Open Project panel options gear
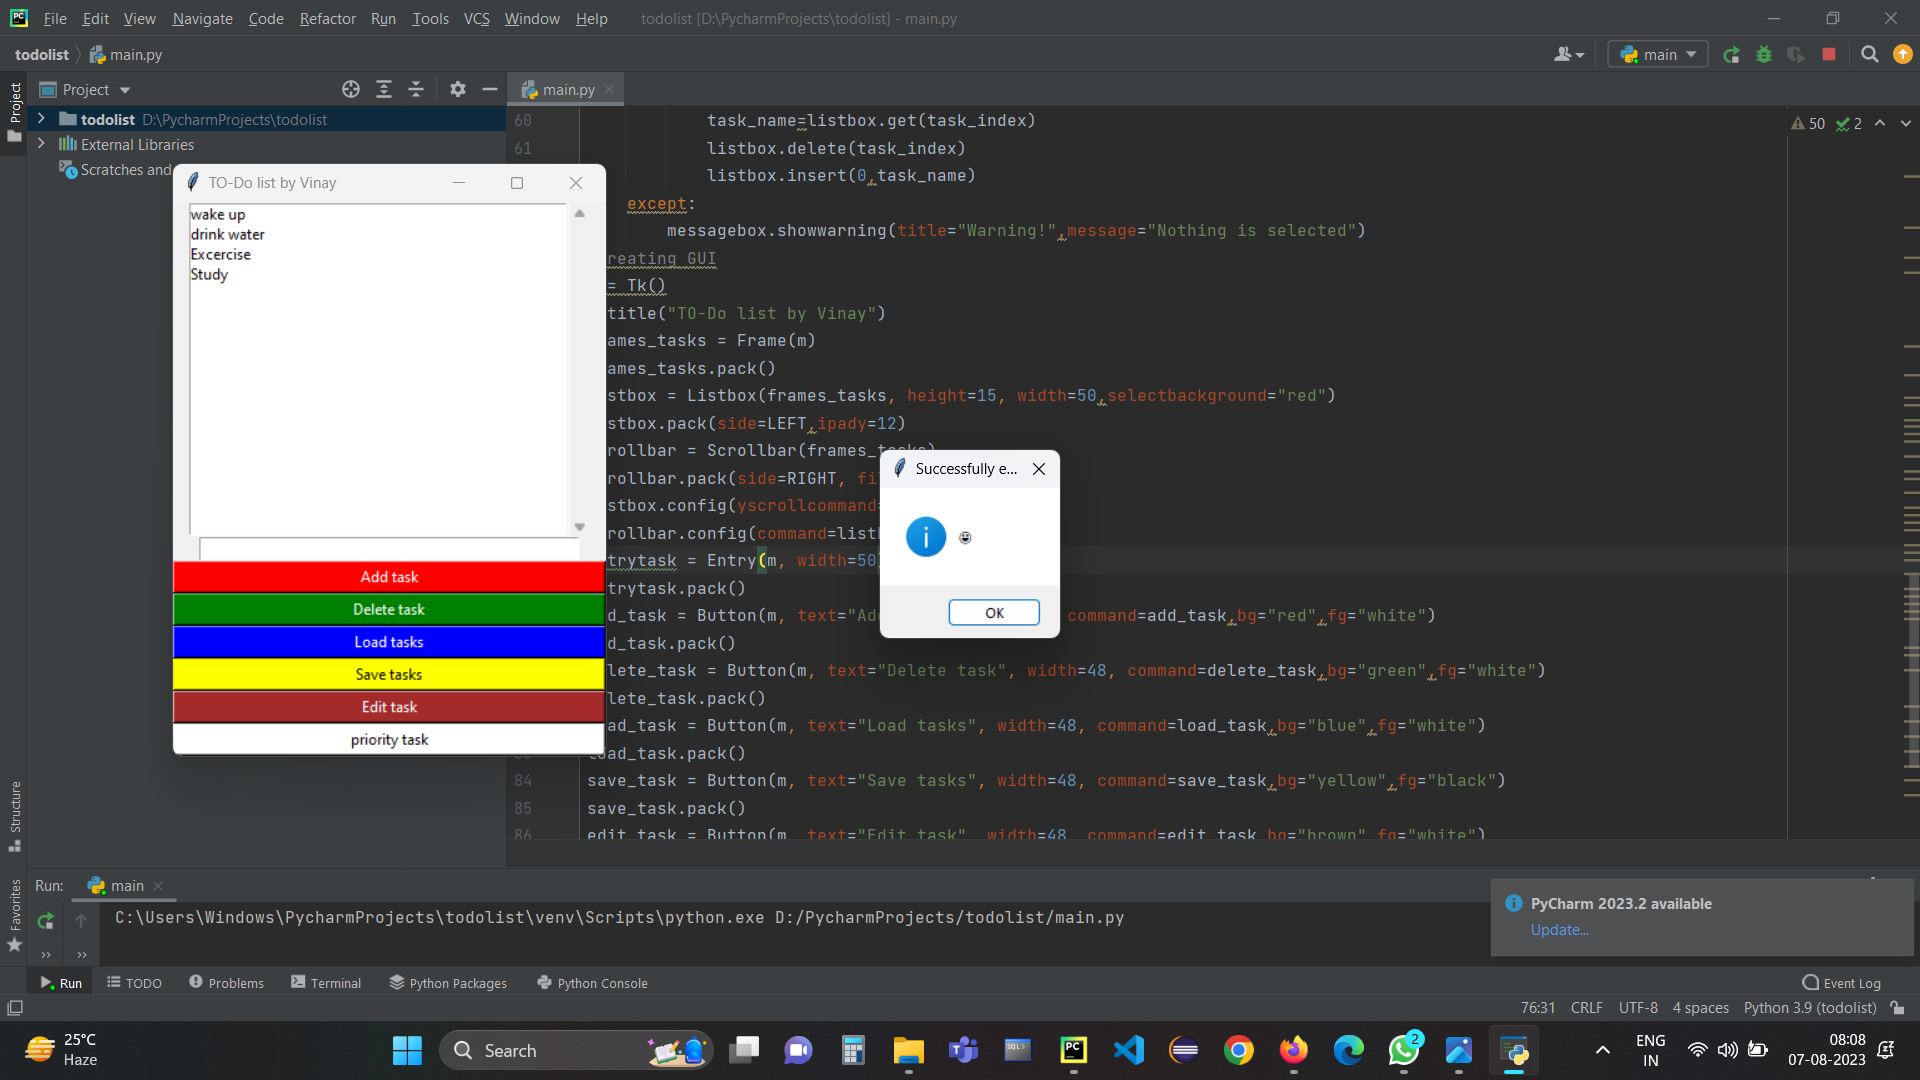This screenshot has height=1080, width=1920. click(x=457, y=89)
